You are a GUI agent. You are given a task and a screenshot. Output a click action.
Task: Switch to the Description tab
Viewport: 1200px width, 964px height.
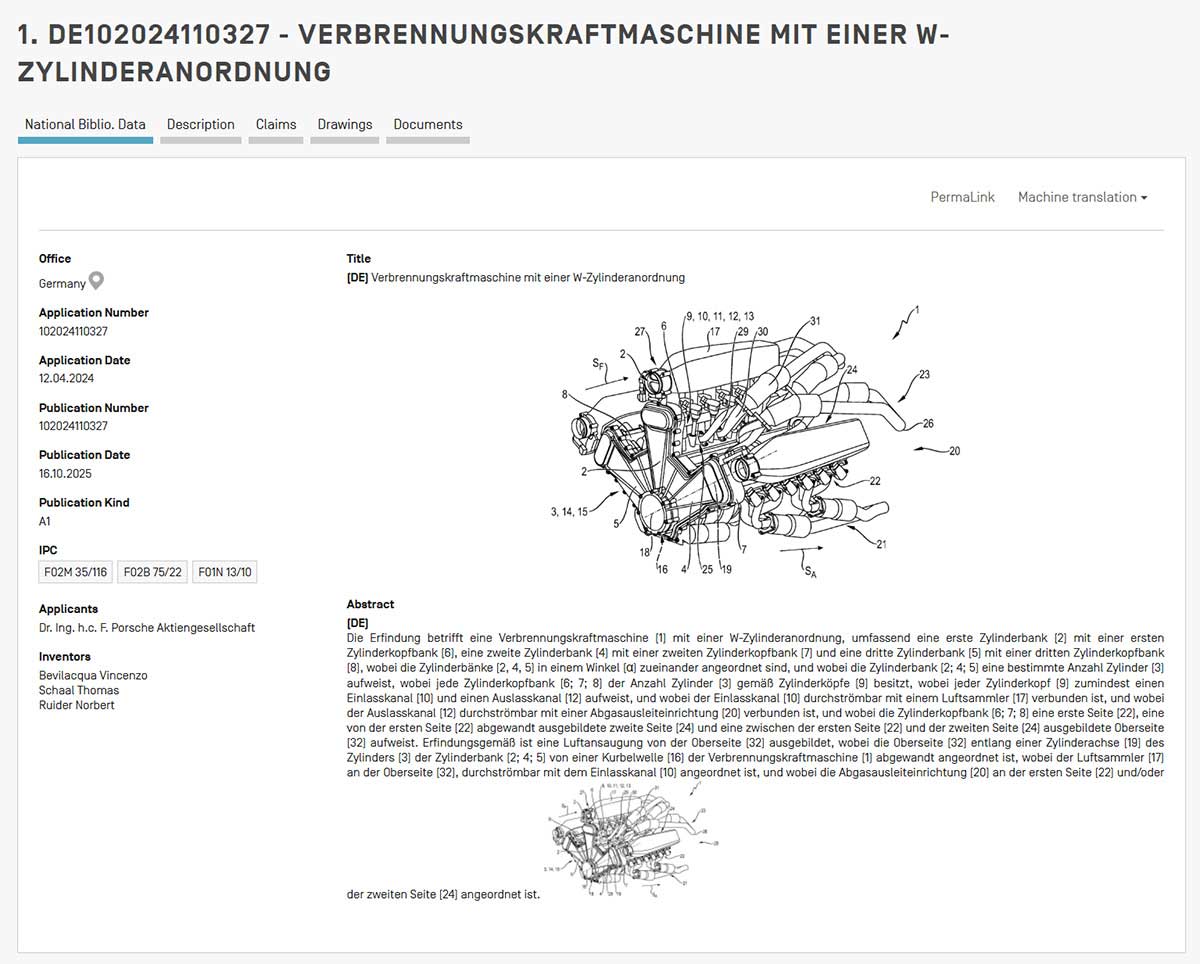pyautogui.click(x=200, y=125)
